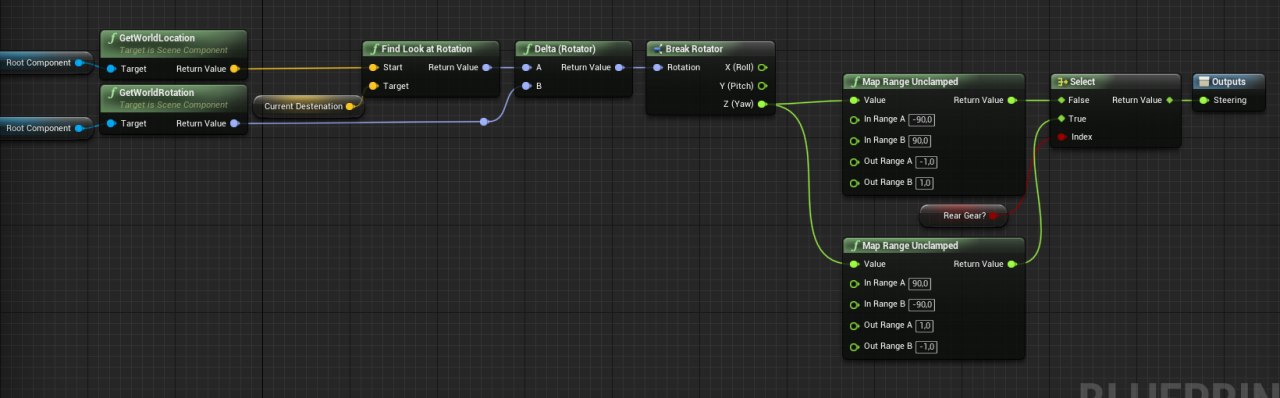Click the Current Destenation output pin

click(x=349, y=106)
